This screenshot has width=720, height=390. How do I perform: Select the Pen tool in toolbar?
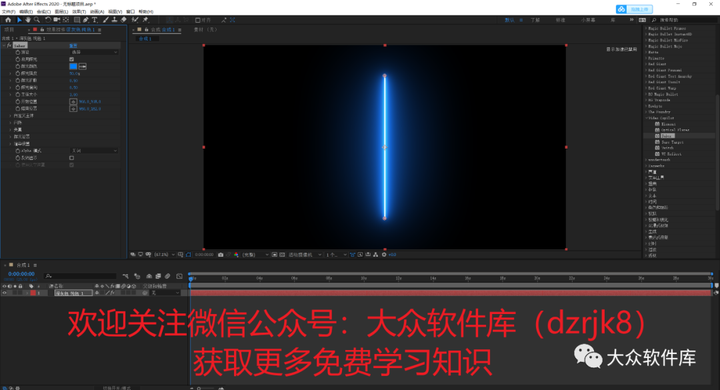tap(85, 20)
